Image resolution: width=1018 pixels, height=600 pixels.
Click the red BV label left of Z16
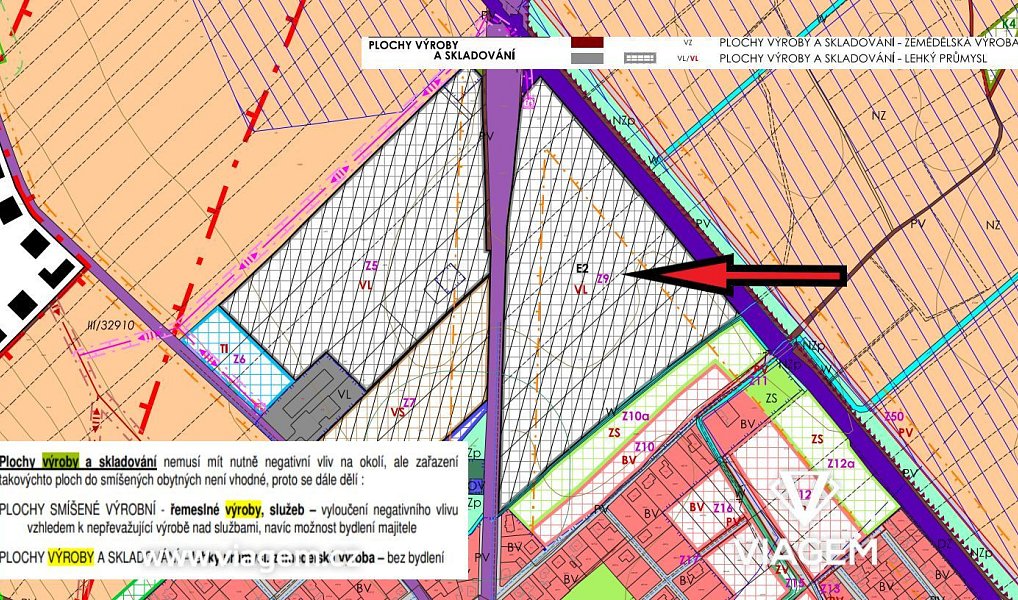click(697, 507)
